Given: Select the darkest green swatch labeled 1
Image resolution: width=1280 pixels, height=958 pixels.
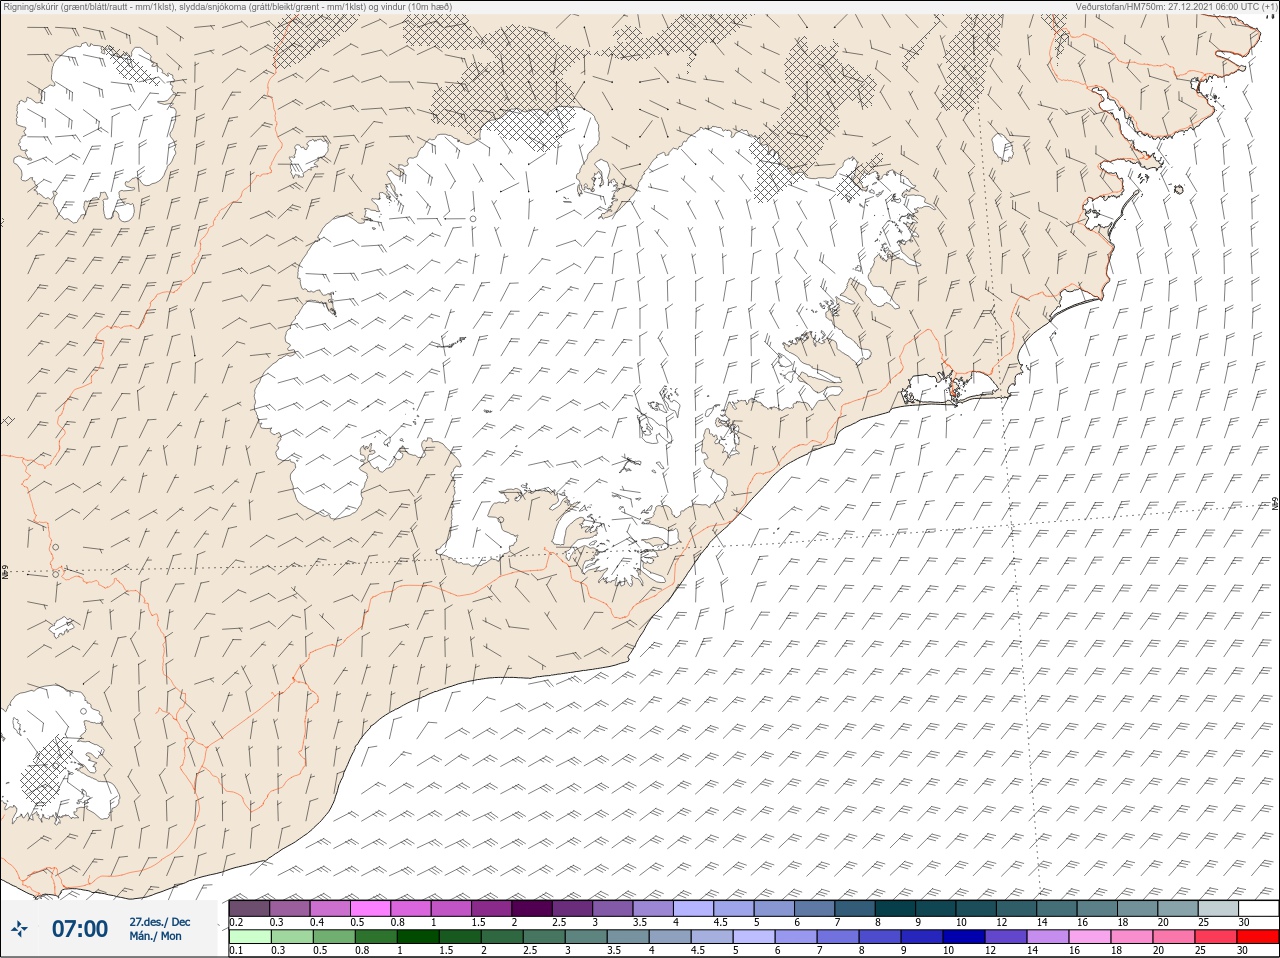Looking at the screenshot, I should coord(417,937).
